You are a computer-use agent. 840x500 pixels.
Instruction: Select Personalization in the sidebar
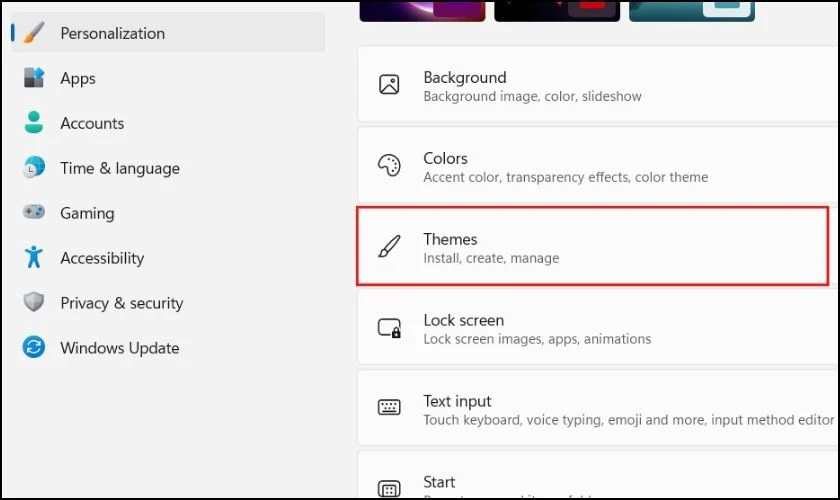point(168,33)
